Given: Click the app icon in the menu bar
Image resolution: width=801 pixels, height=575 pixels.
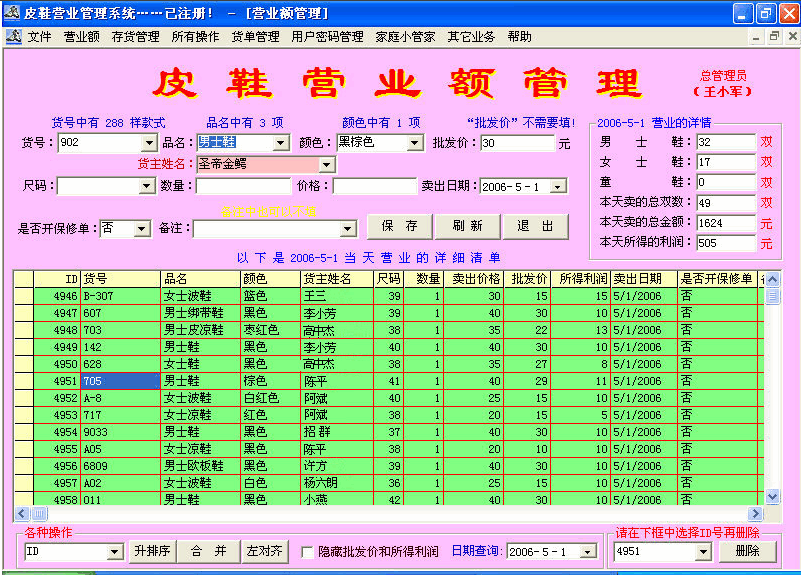Looking at the screenshot, I should (x=13, y=36).
